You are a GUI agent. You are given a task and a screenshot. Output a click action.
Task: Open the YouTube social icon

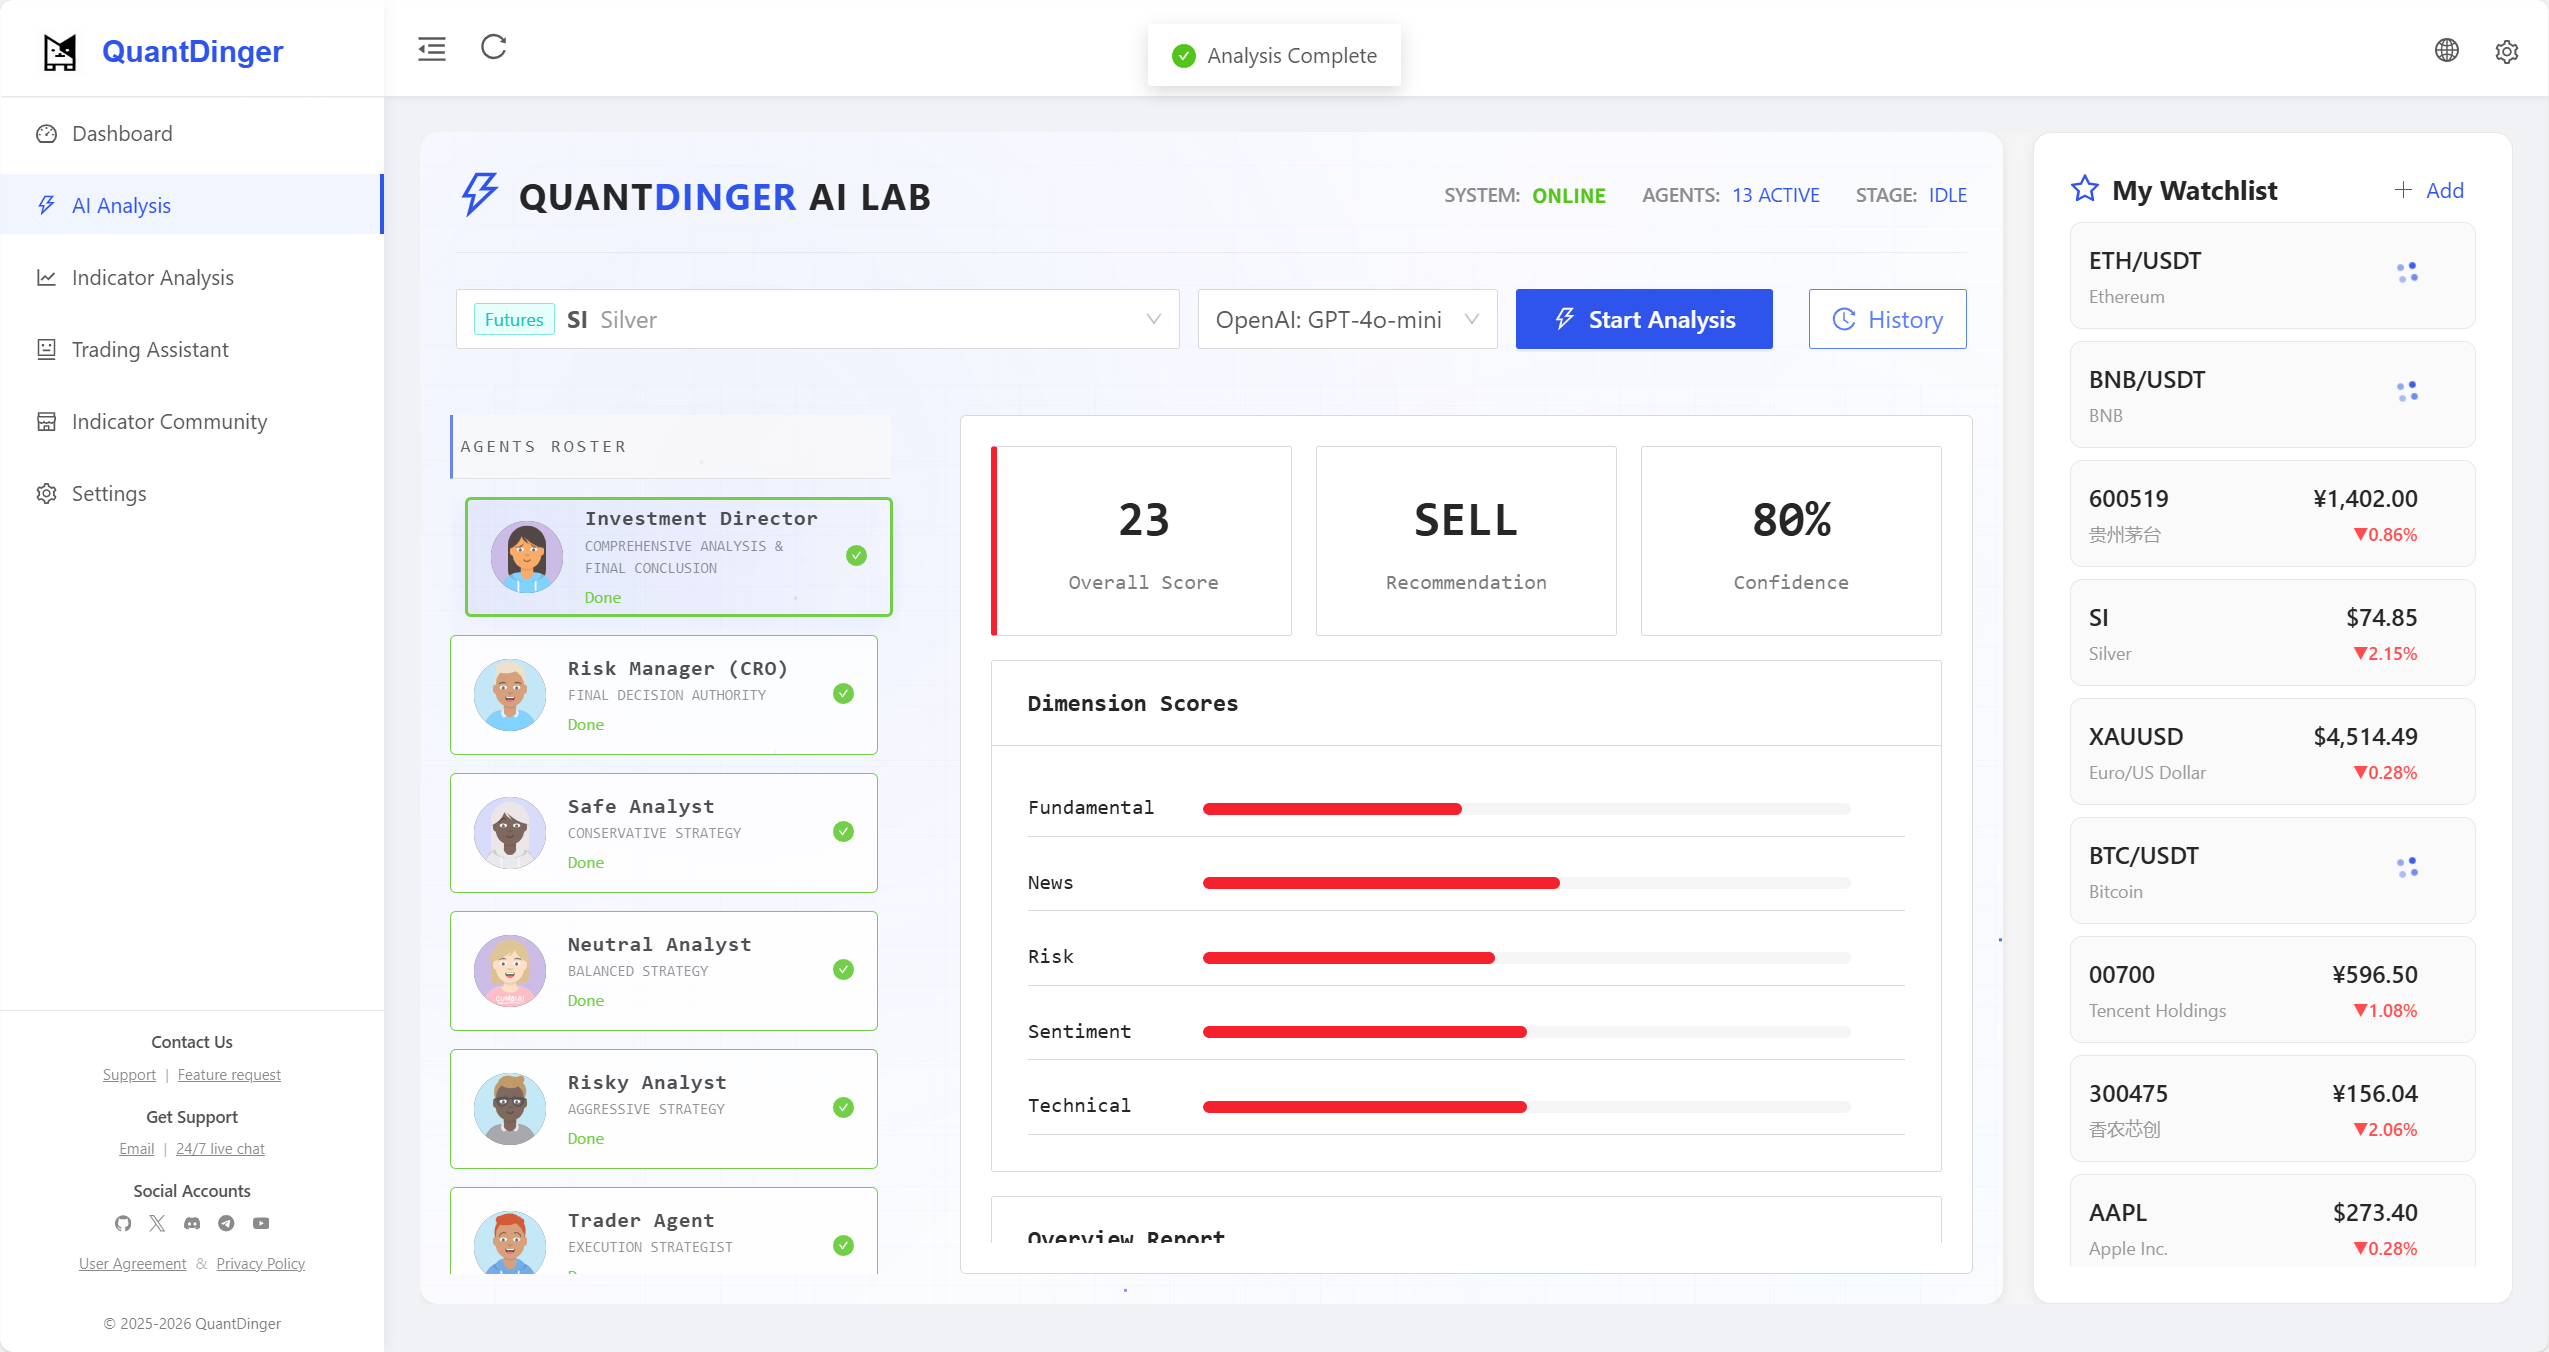pos(260,1223)
